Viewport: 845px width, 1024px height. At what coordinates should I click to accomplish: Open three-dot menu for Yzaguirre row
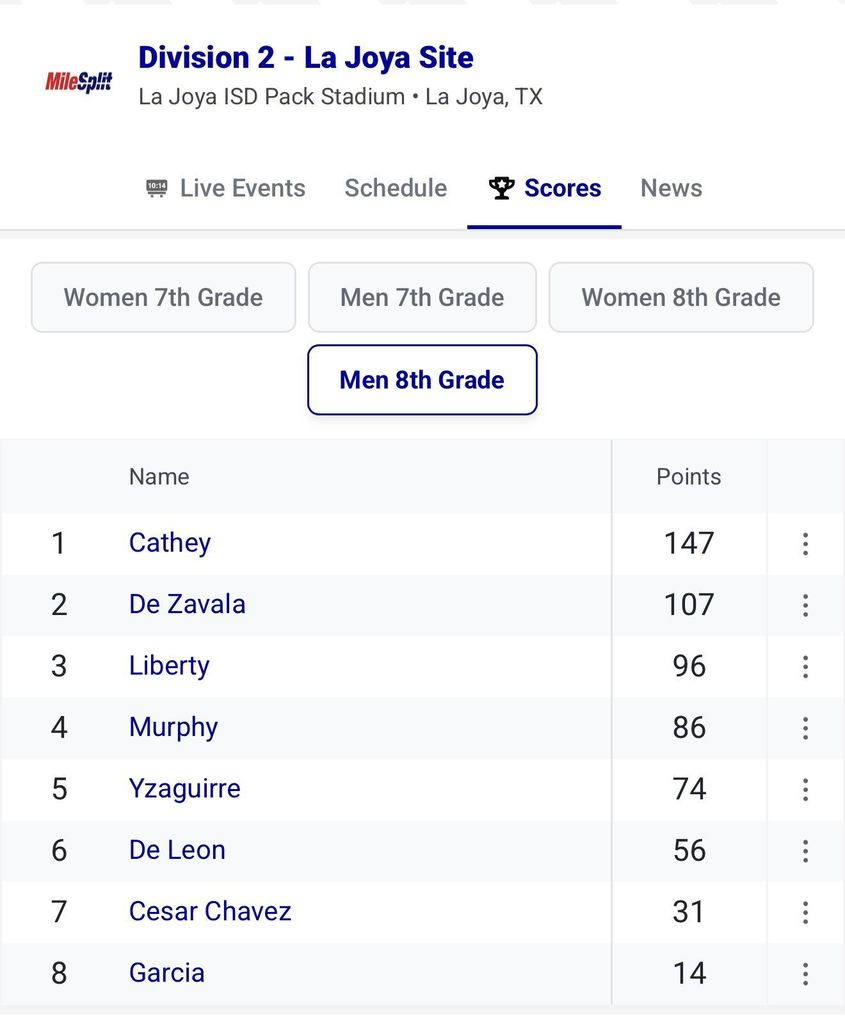tap(805, 790)
